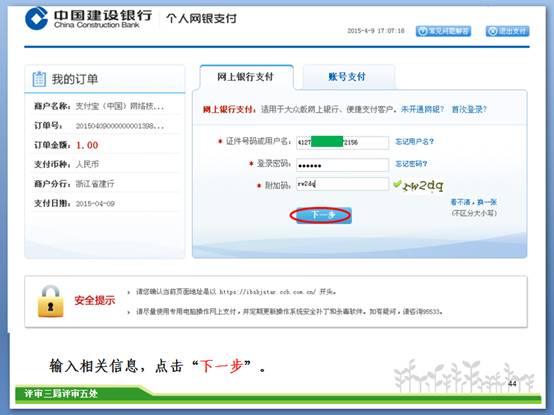Viewport: 554px width, 415px height.
Task: Open the 未开通网银? link
Action: point(422,109)
